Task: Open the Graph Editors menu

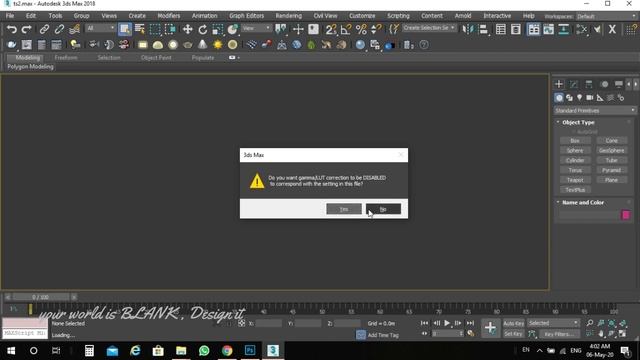Action: [247, 16]
